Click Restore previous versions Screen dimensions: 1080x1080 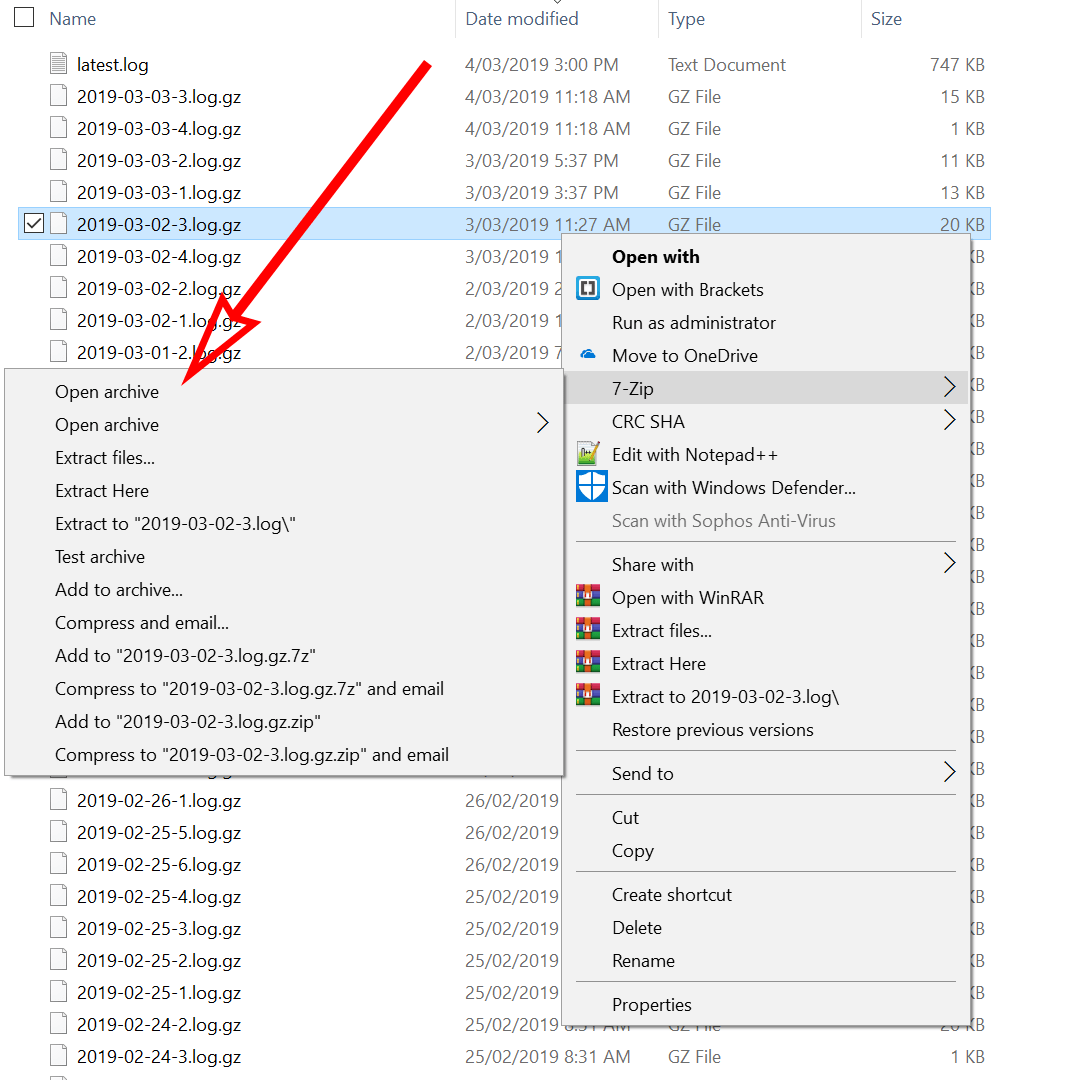[711, 730]
